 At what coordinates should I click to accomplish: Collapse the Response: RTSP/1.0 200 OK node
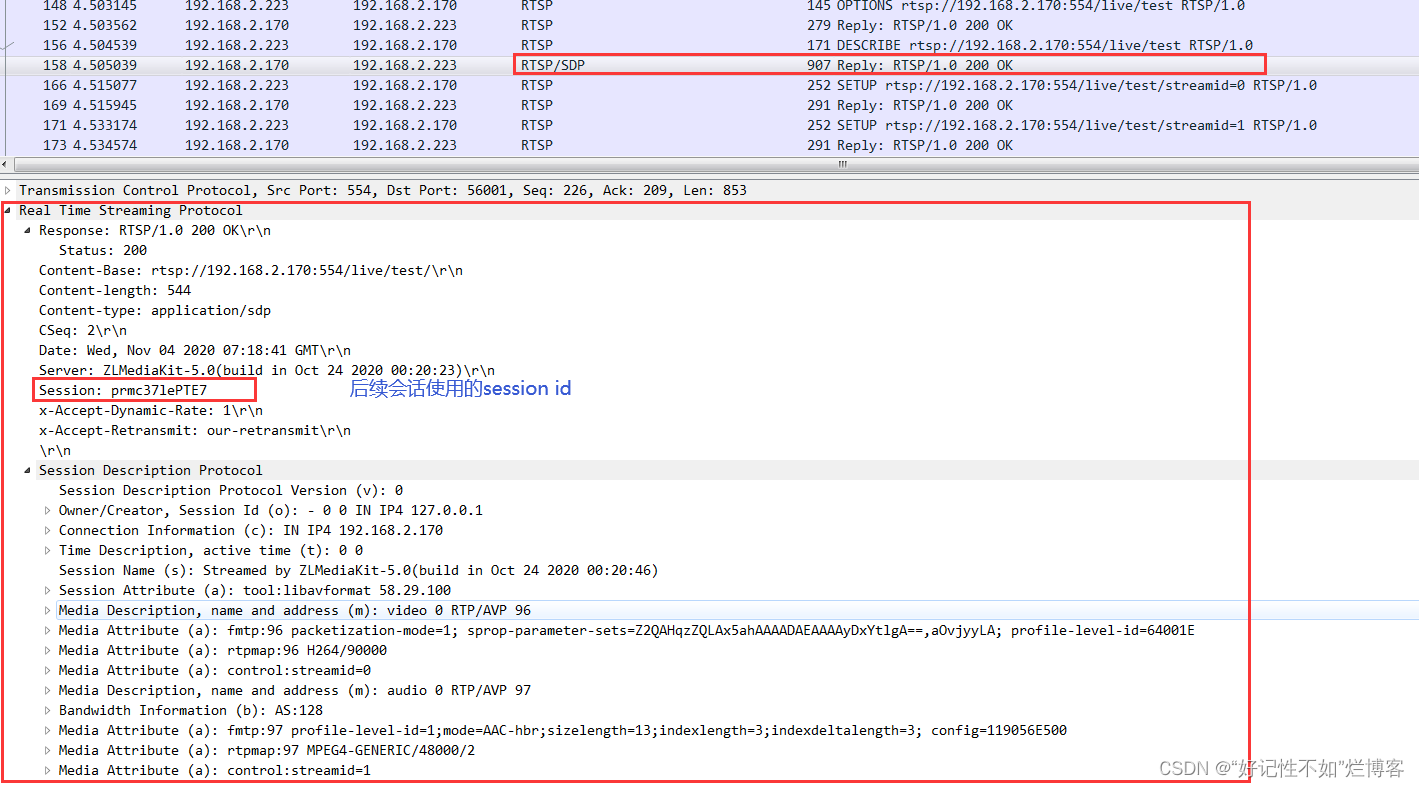(x=28, y=230)
